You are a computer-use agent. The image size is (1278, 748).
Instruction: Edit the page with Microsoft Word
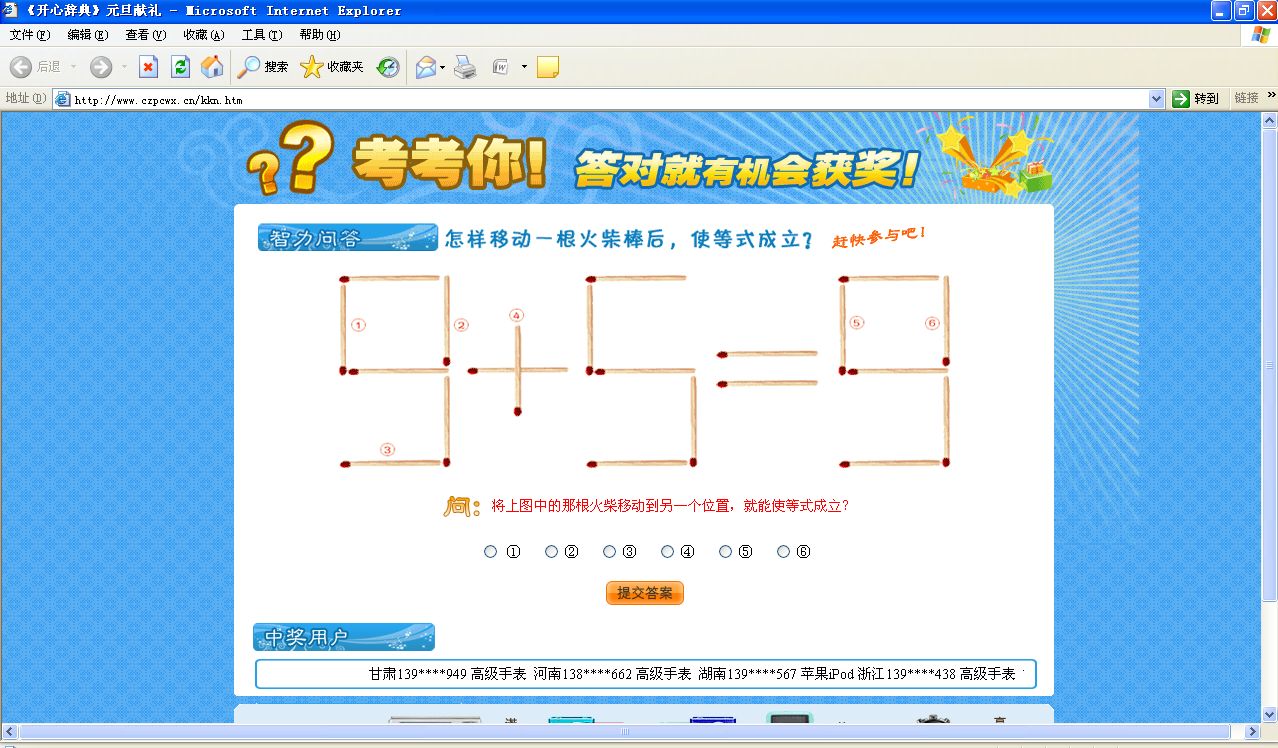499,66
